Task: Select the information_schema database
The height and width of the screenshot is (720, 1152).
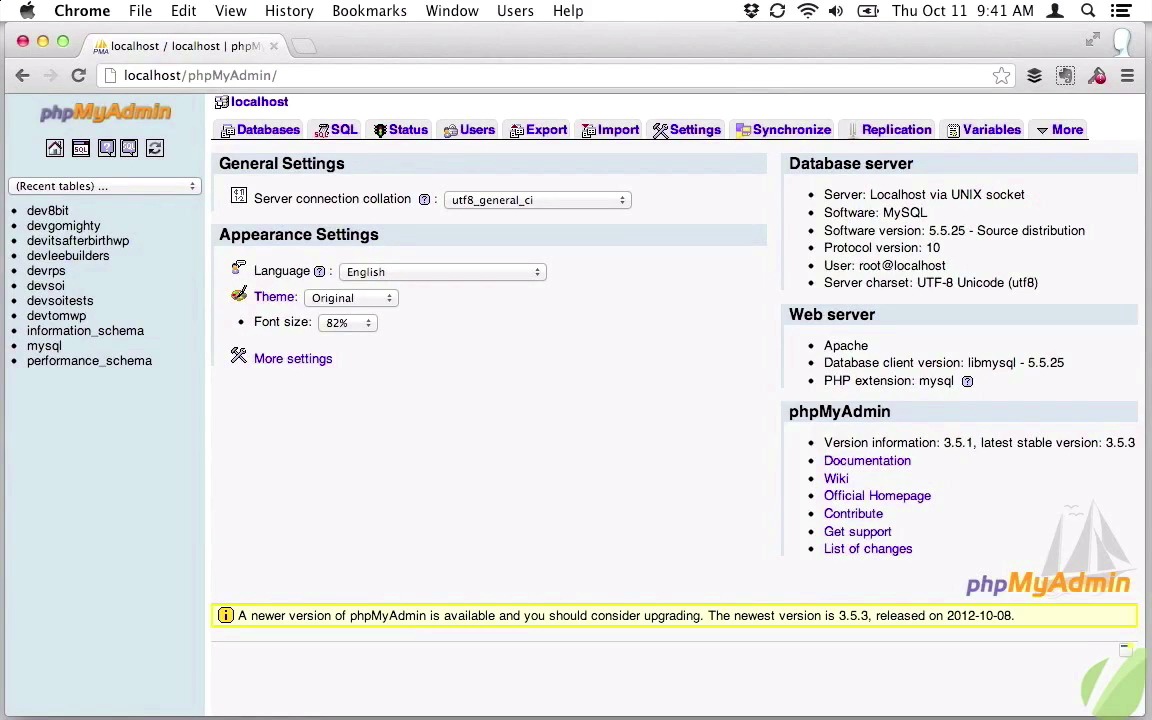Action: [85, 331]
